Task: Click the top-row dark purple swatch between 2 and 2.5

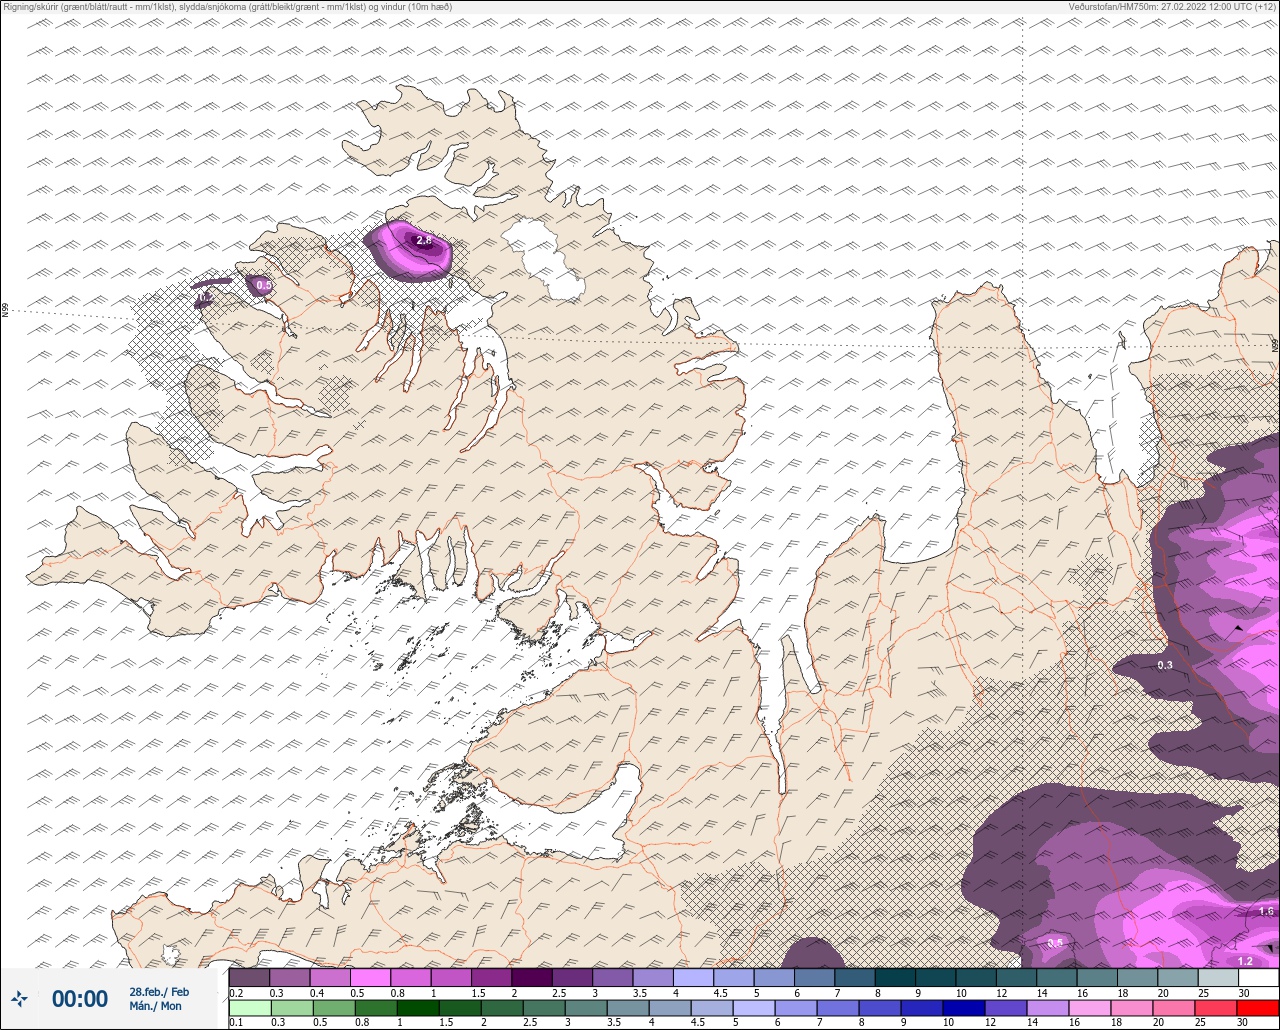Action: [x=532, y=977]
